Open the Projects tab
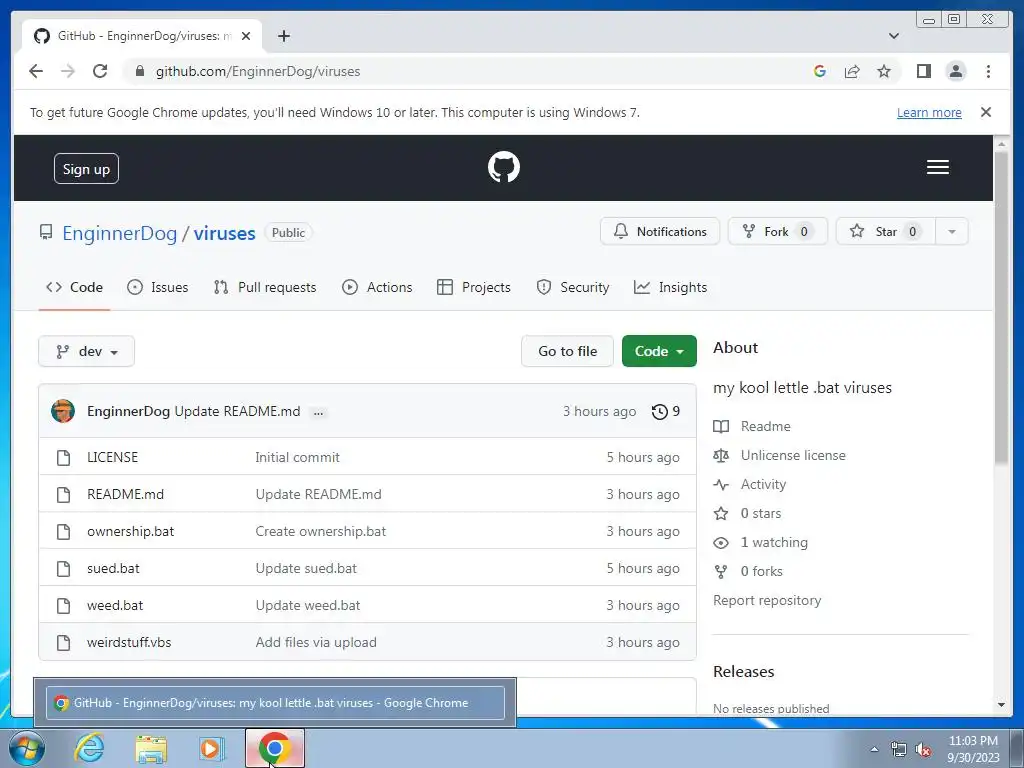 (473, 287)
